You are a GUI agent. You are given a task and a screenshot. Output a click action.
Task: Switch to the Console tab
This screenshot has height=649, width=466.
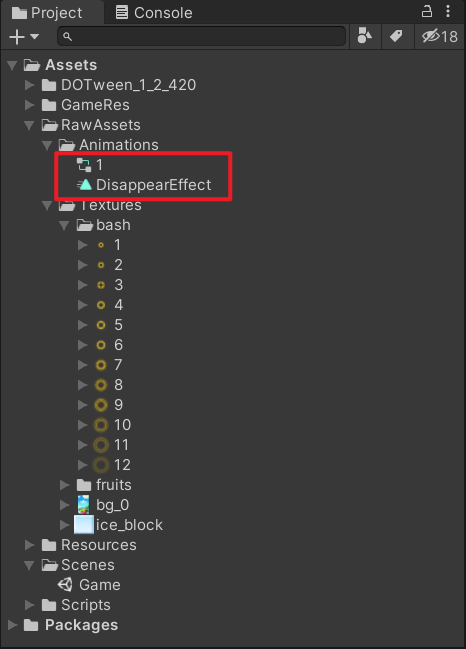click(154, 13)
